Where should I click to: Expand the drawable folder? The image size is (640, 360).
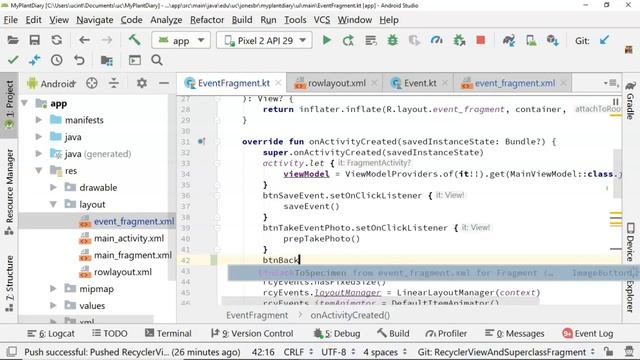[53, 187]
